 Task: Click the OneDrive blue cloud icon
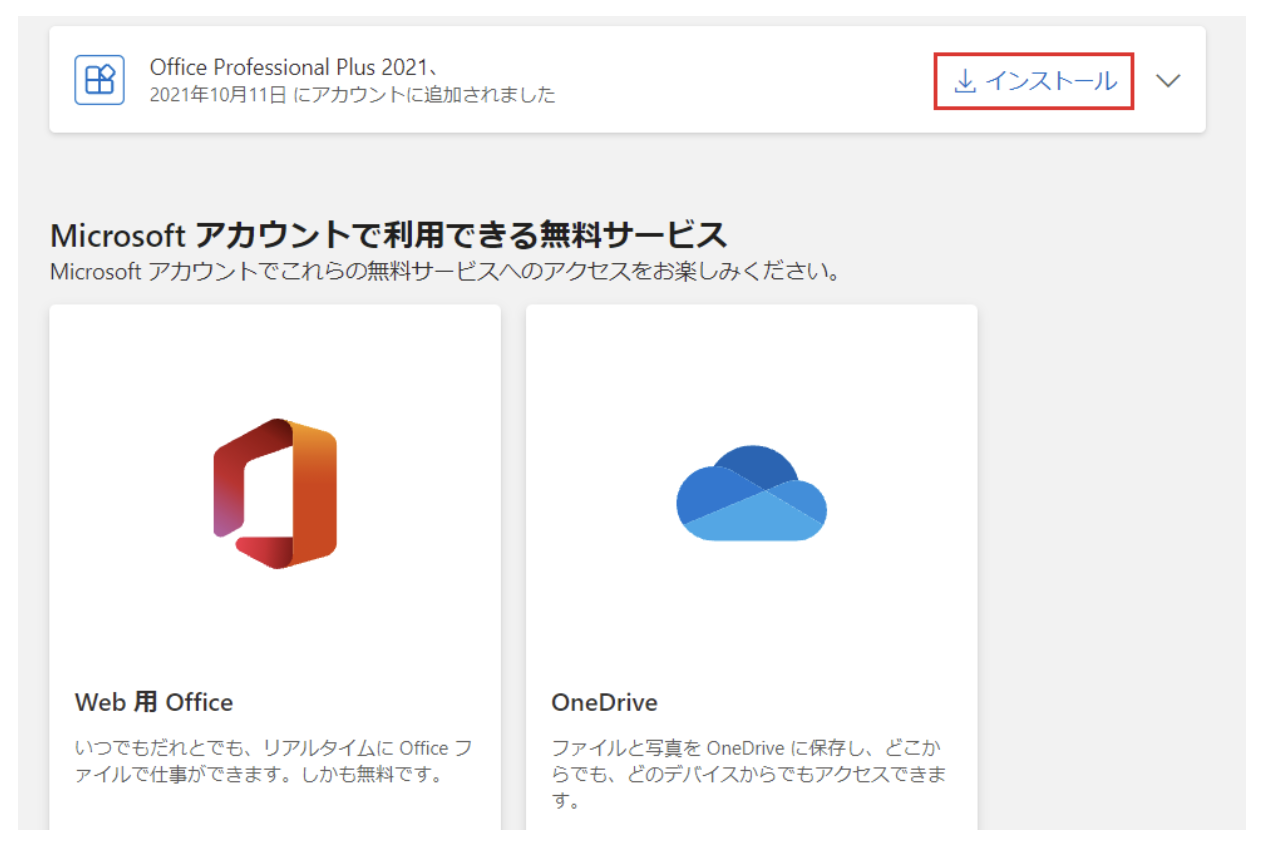tap(751, 494)
